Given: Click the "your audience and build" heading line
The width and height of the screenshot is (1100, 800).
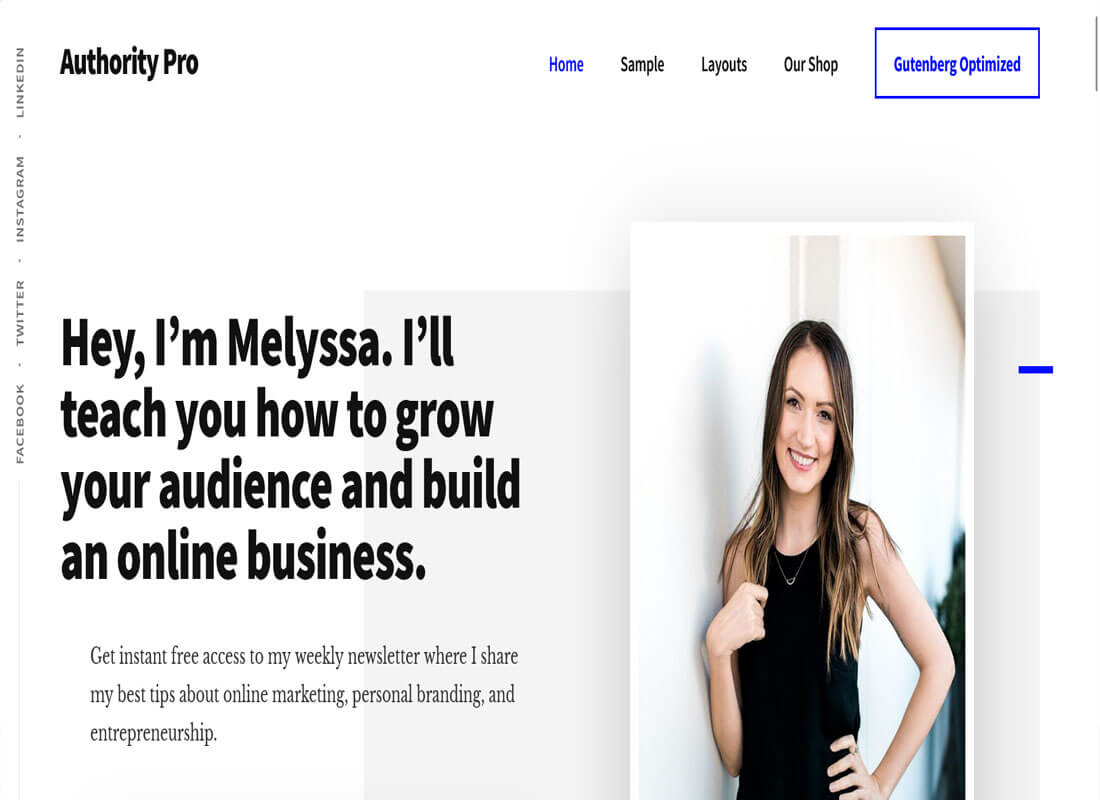Looking at the screenshot, I should tap(290, 486).
